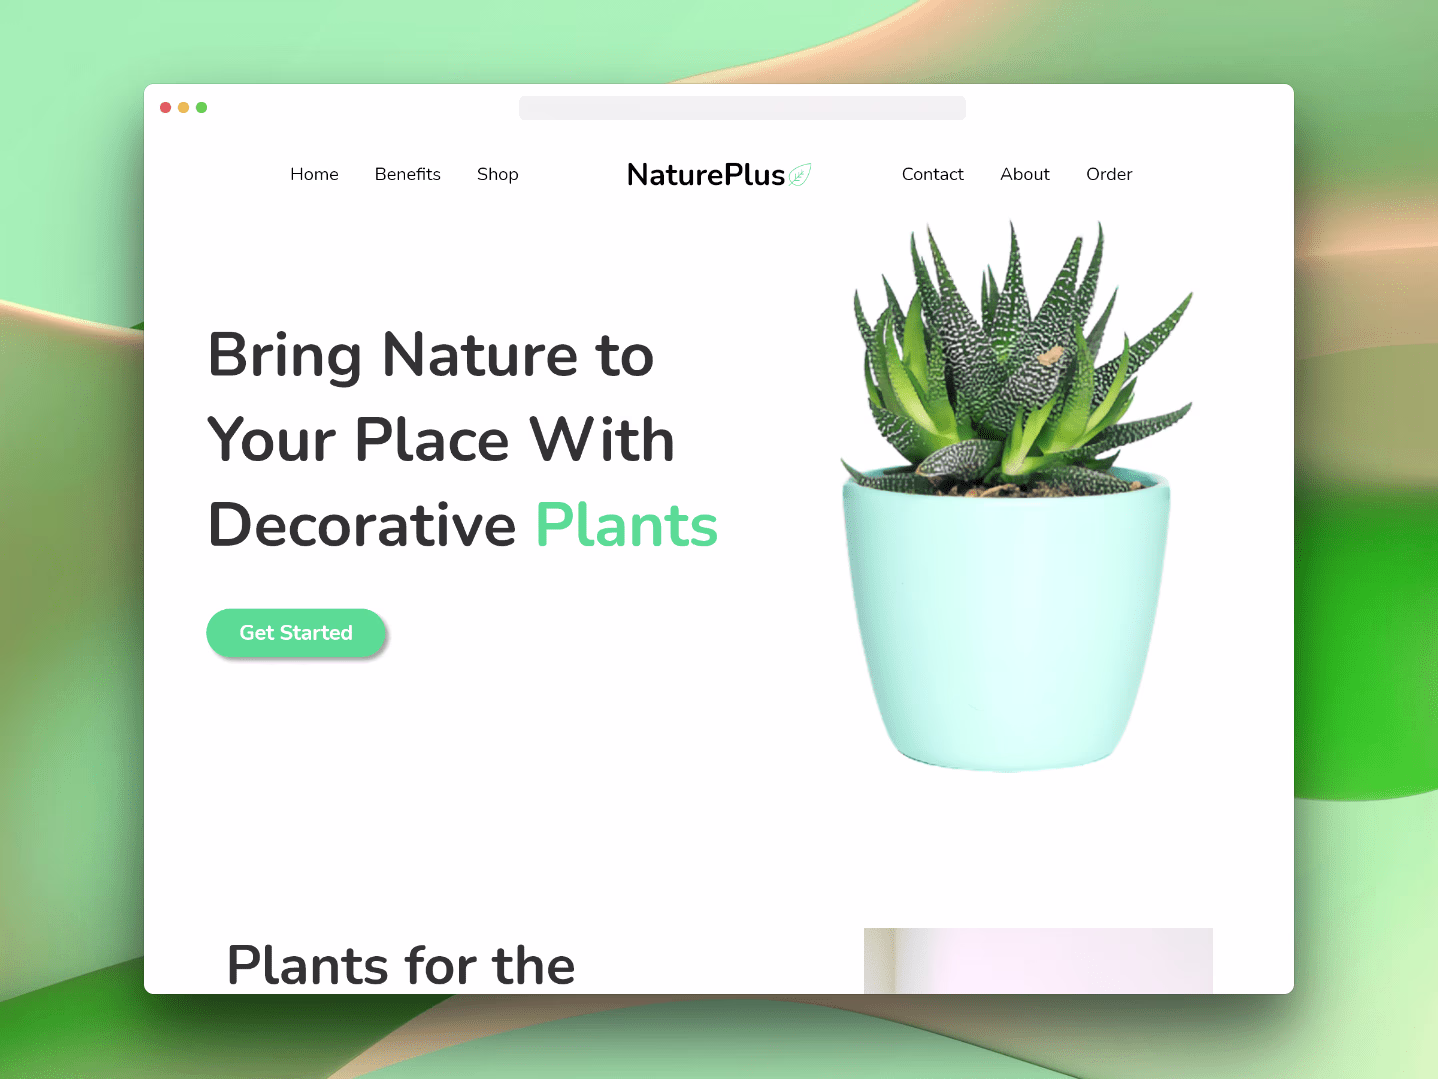The image size is (1438, 1079).
Task: Open the About menu item
Action: click(1024, 174)
